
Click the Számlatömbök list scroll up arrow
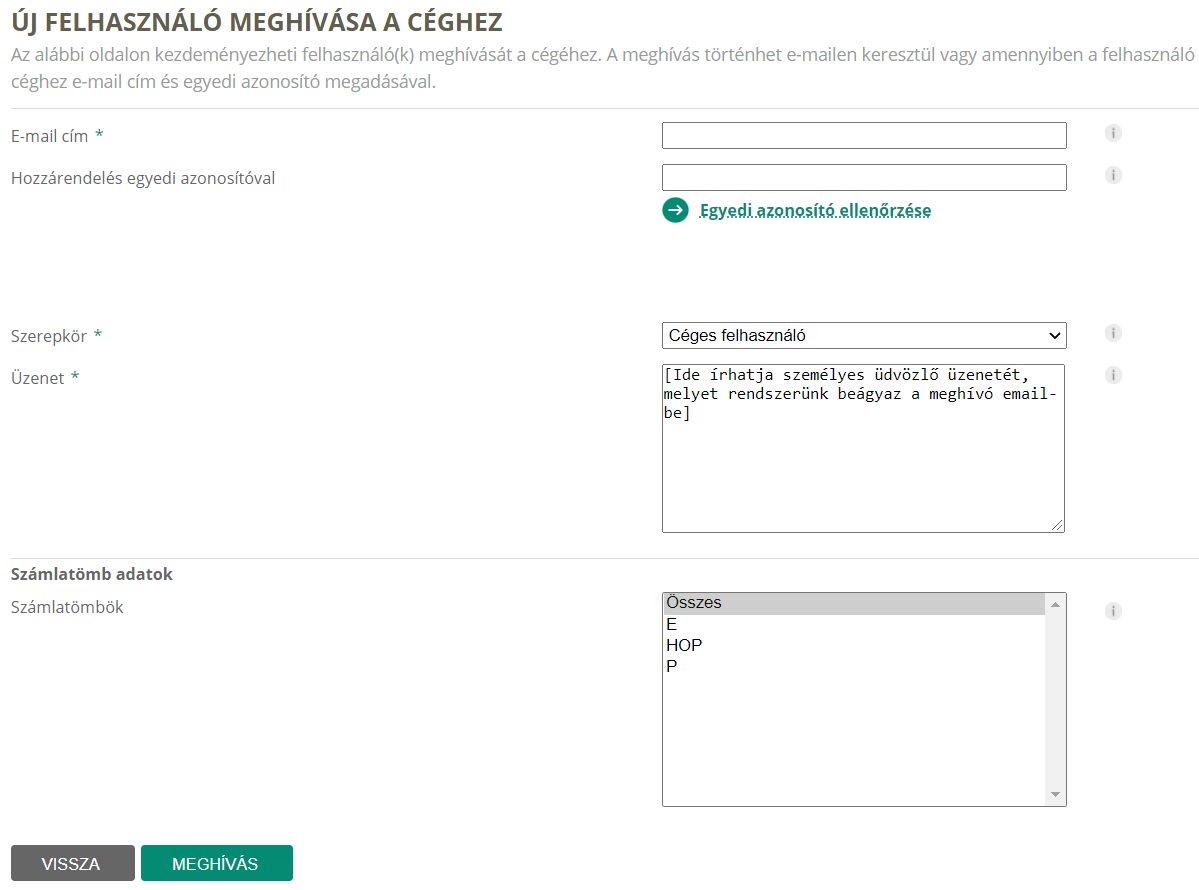click(x=1055, y=604)
